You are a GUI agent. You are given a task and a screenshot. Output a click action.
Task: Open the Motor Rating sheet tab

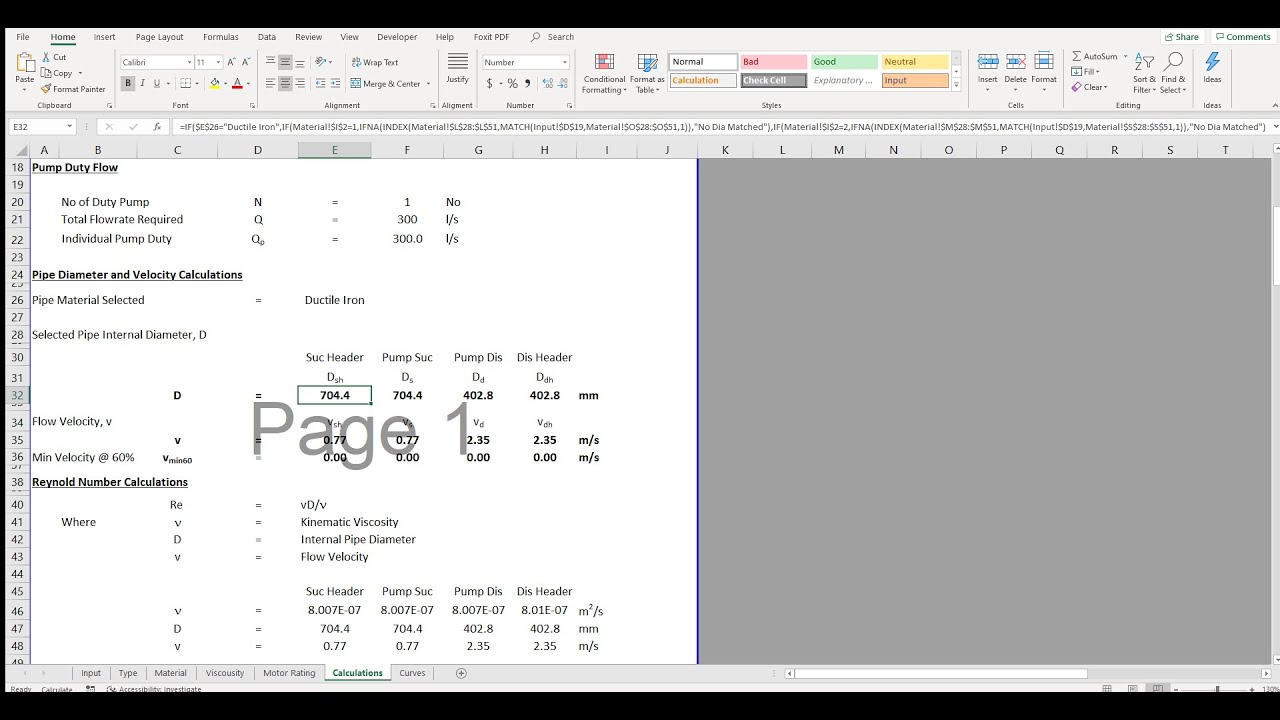(289, 673)
